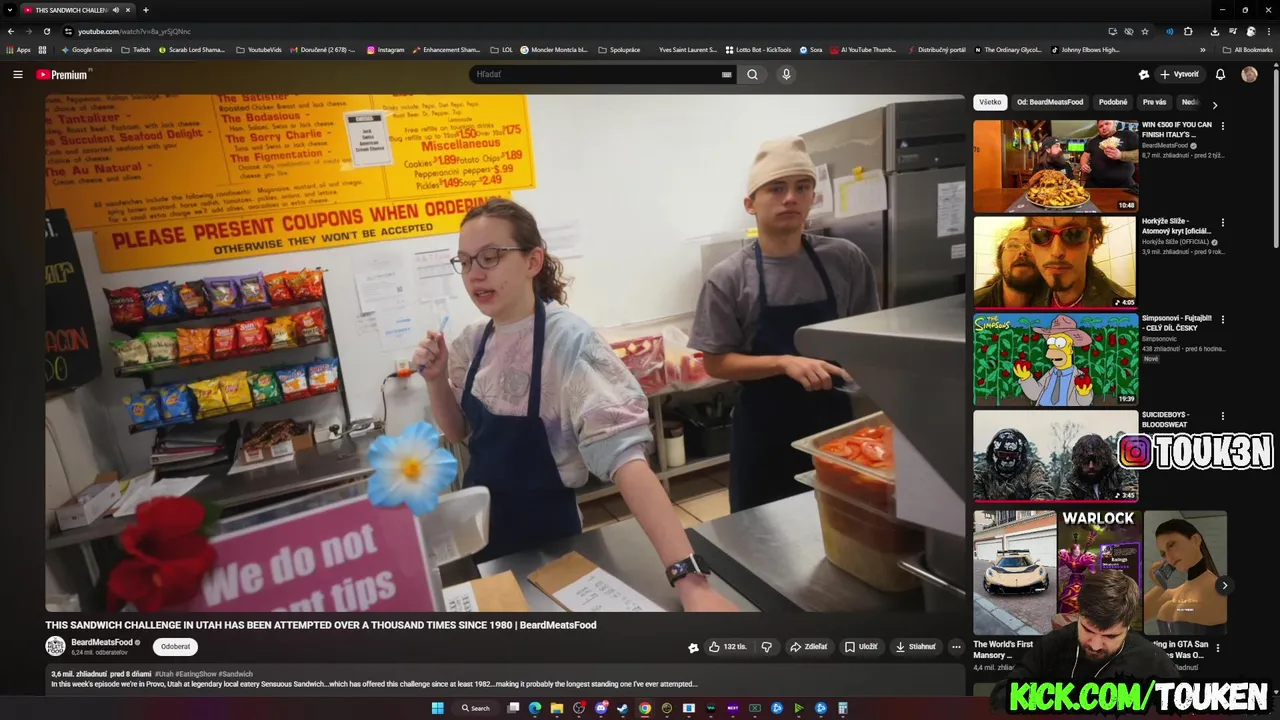Viewport: 1280px width, 720px height.
Task: Open the Google Gemini bookmark
Action: click(87, 49)
